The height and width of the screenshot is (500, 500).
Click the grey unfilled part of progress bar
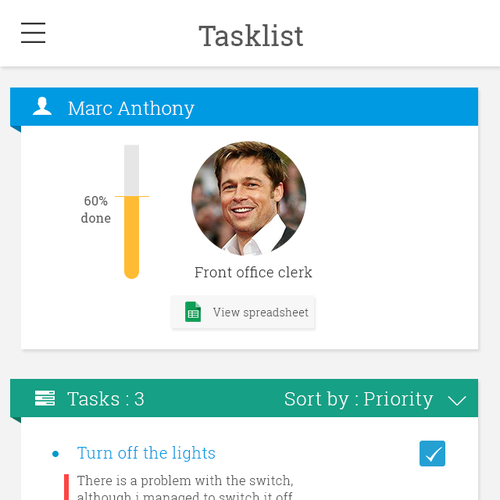point(132,170)
